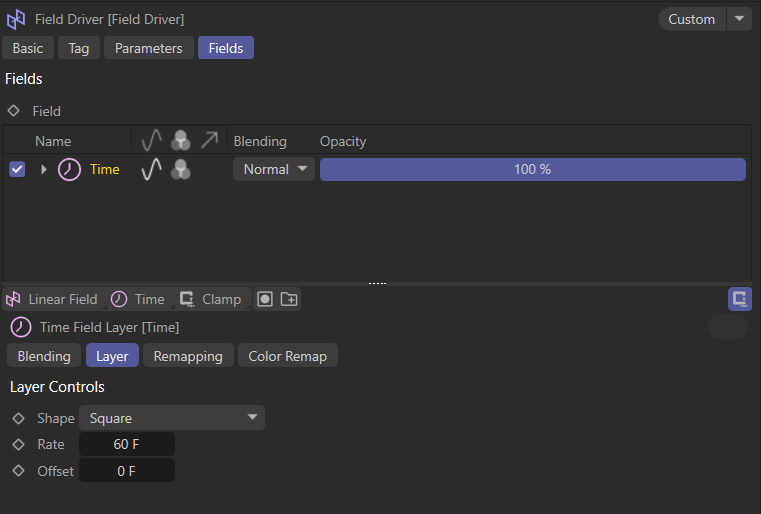Switch to the Parameters tab
Image resolution: width=761 pixels, height=514 pixels.
coord(148,48)
